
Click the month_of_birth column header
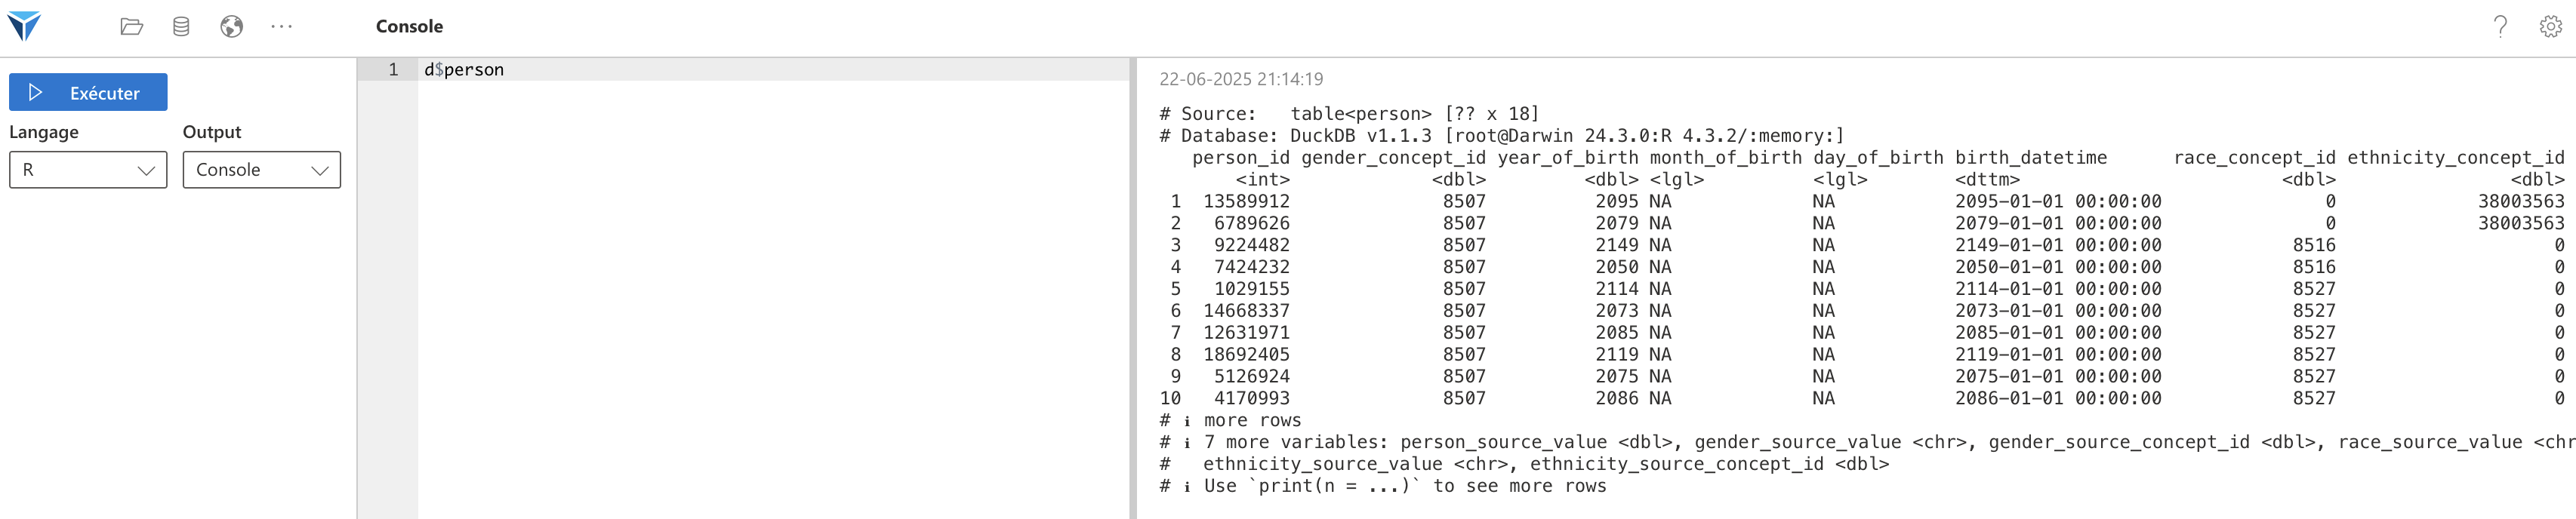[1726, 158]
